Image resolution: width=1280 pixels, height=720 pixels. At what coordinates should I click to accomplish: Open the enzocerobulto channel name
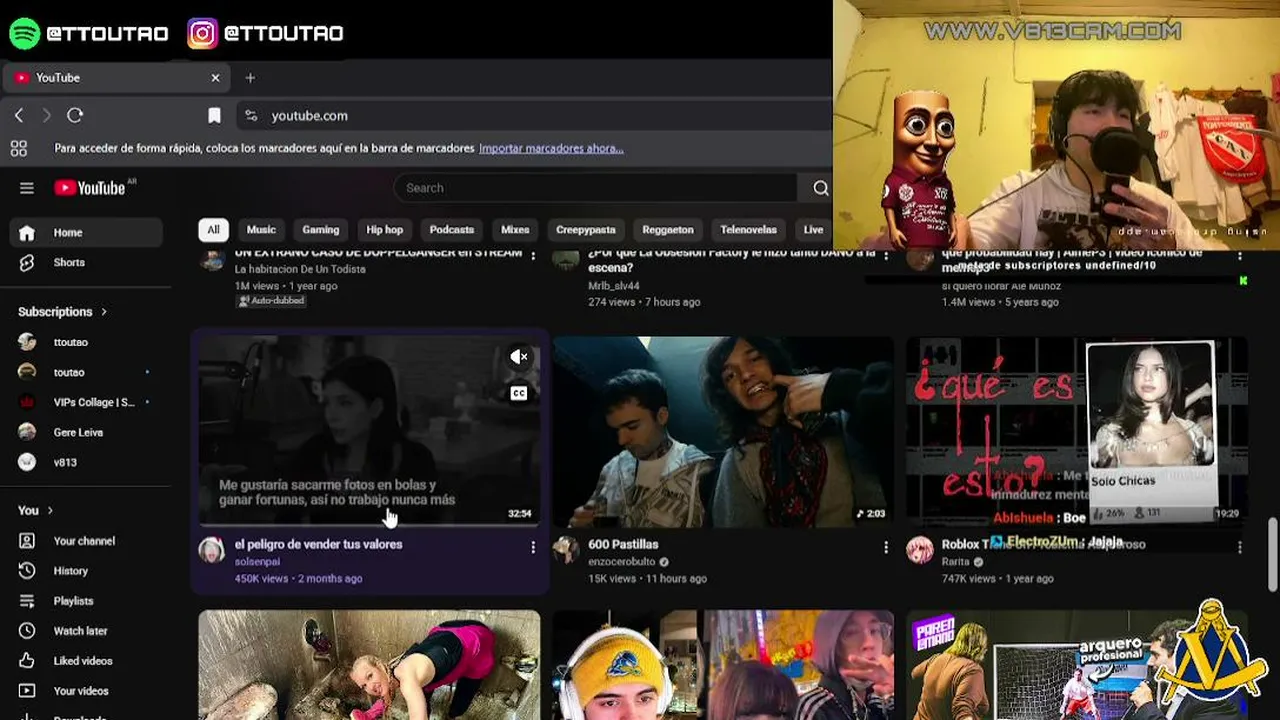[623, 562]
